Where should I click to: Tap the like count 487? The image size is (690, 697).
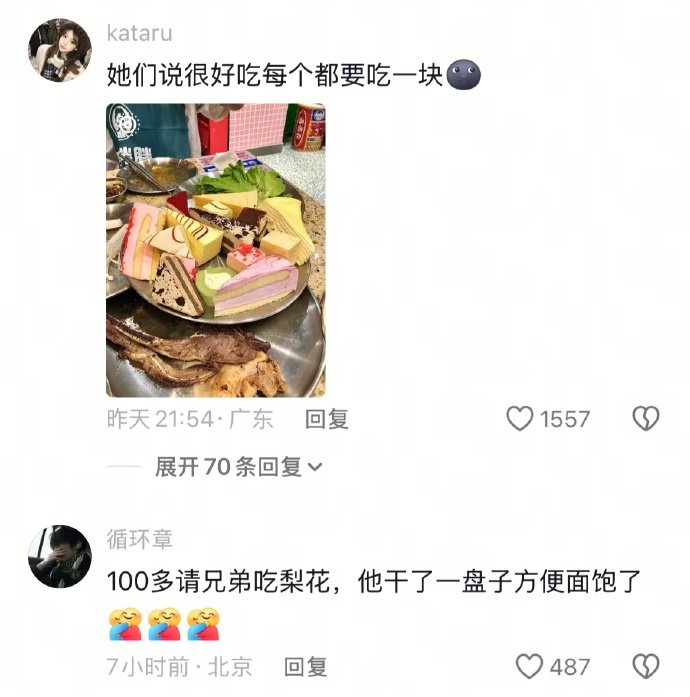pos(570,667)
